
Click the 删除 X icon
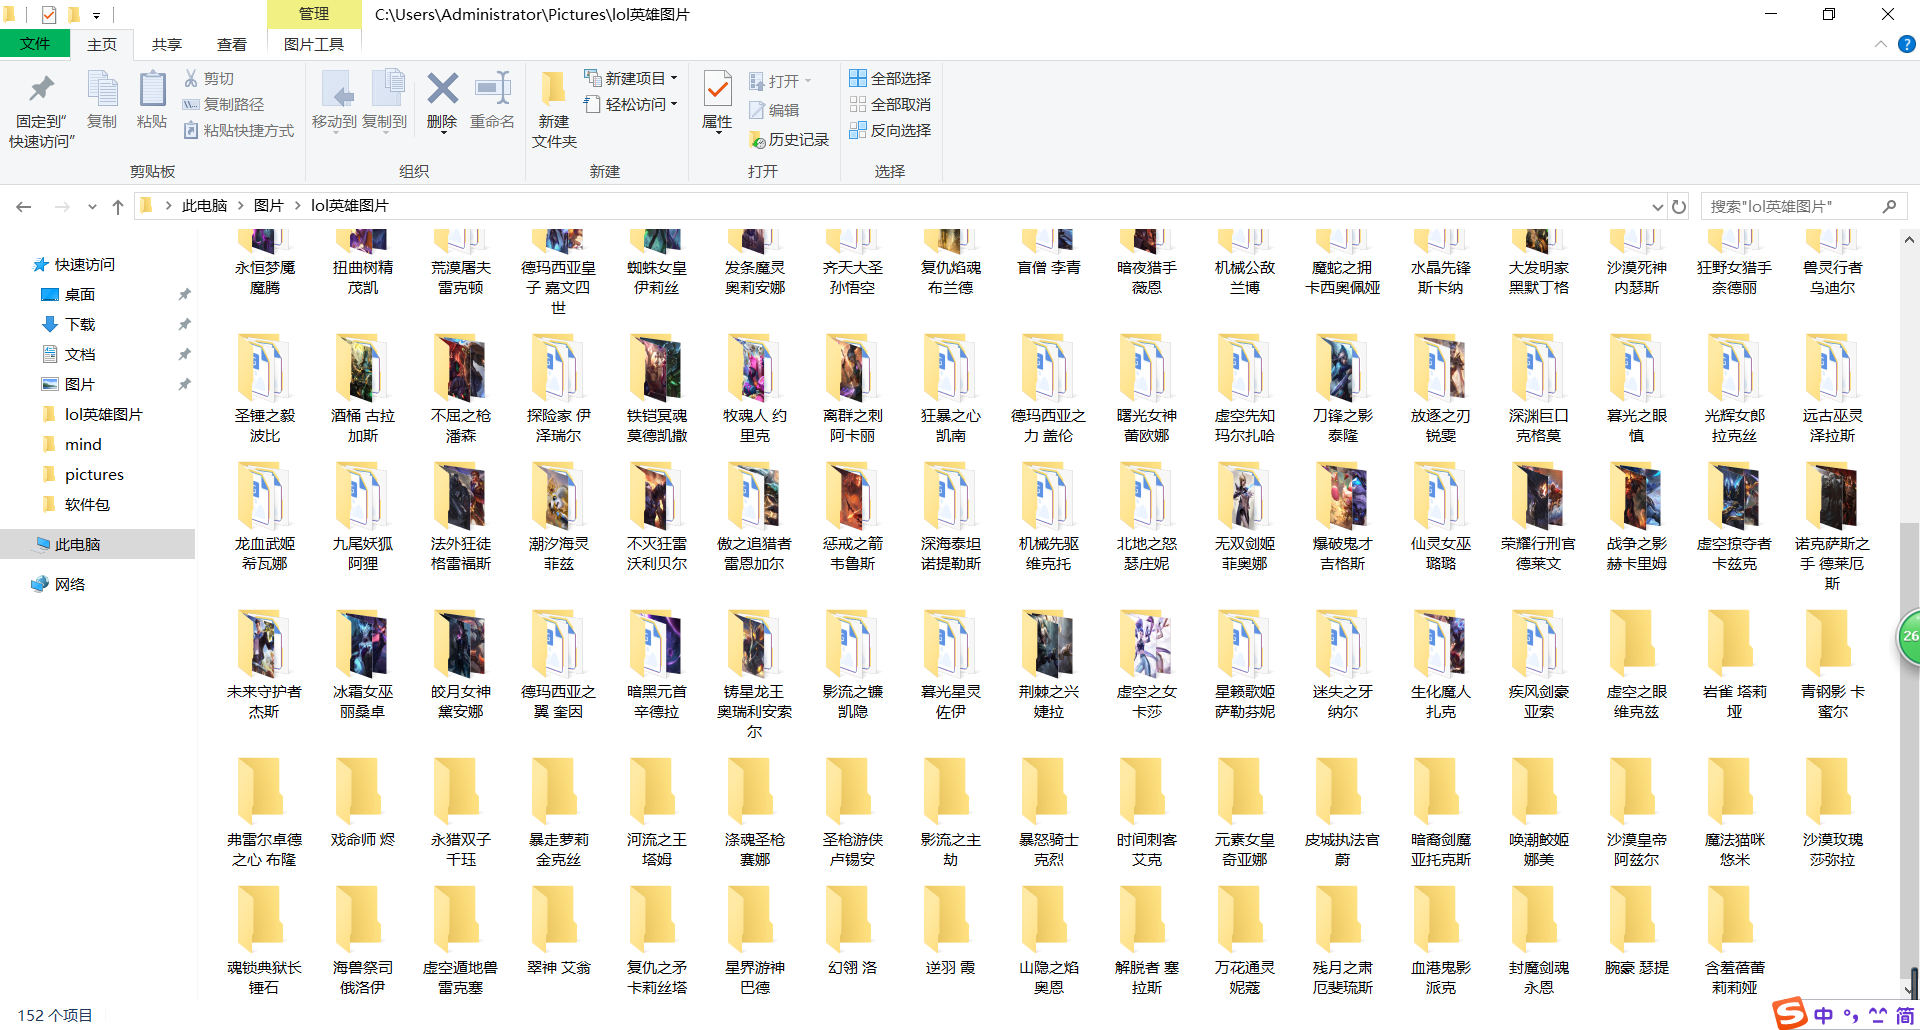(x=442, y=88)
